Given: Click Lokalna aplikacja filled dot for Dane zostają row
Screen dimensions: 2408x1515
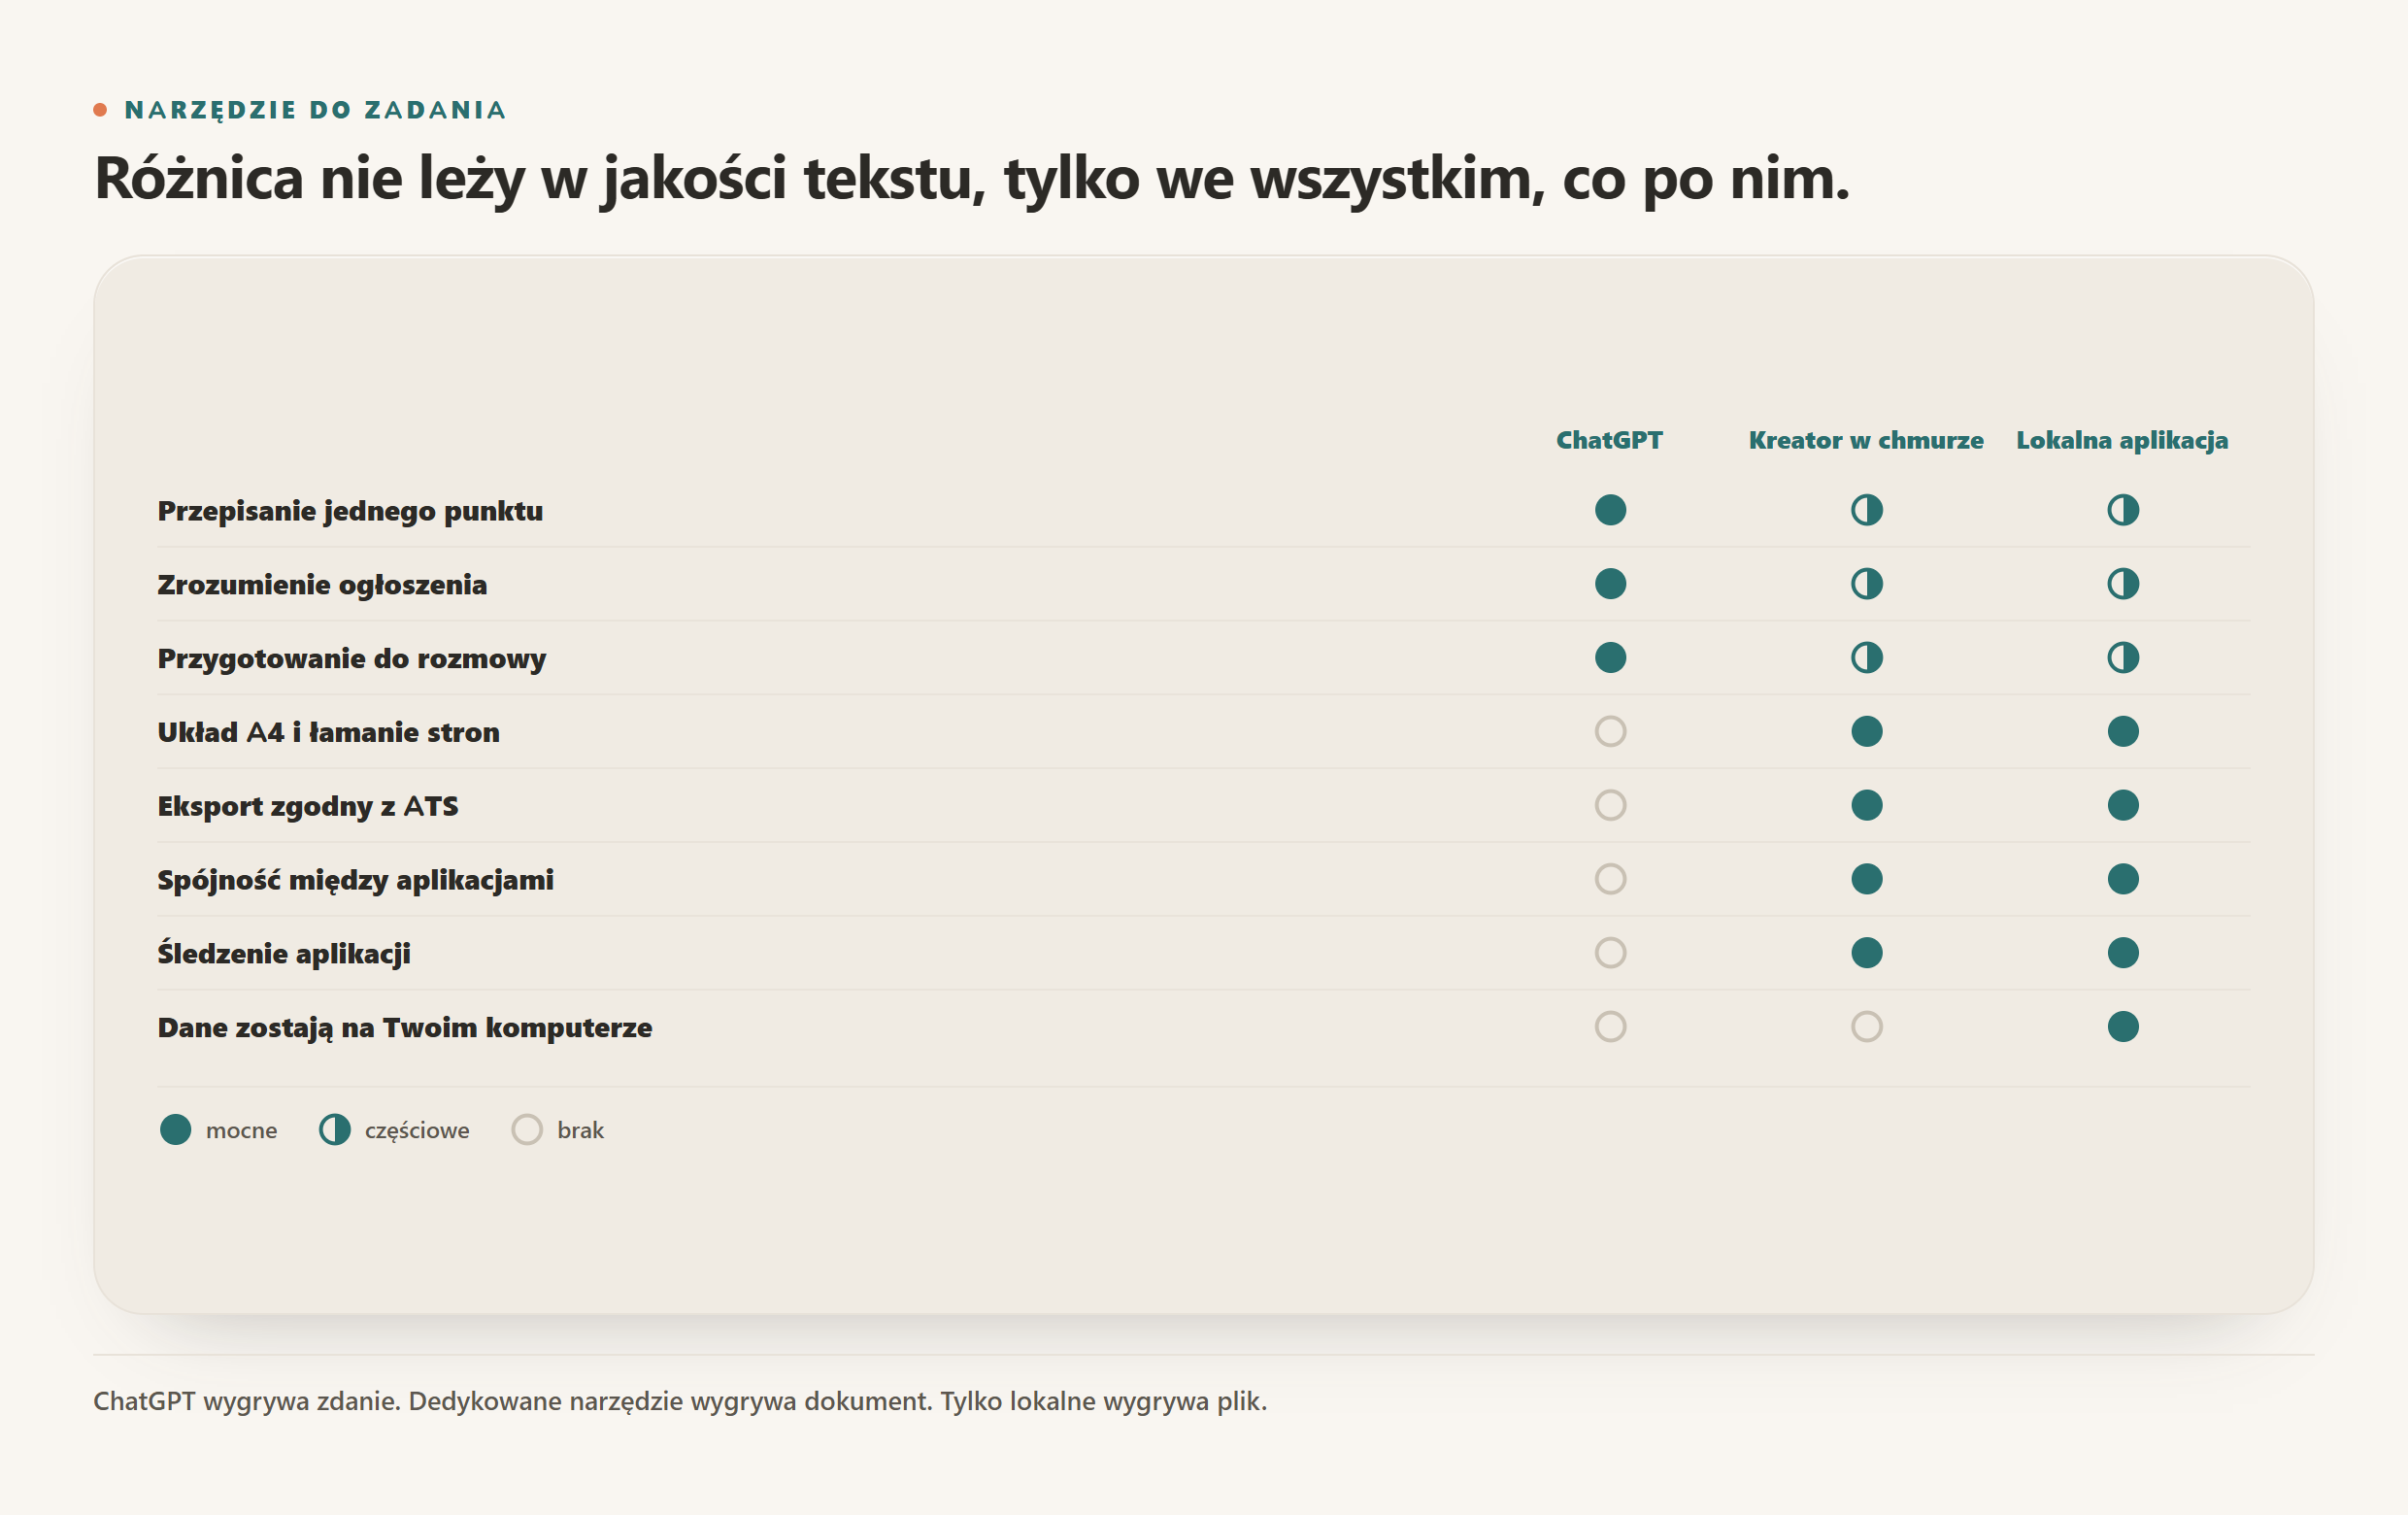Looking at the screenshot, I should point(2122,1027).
